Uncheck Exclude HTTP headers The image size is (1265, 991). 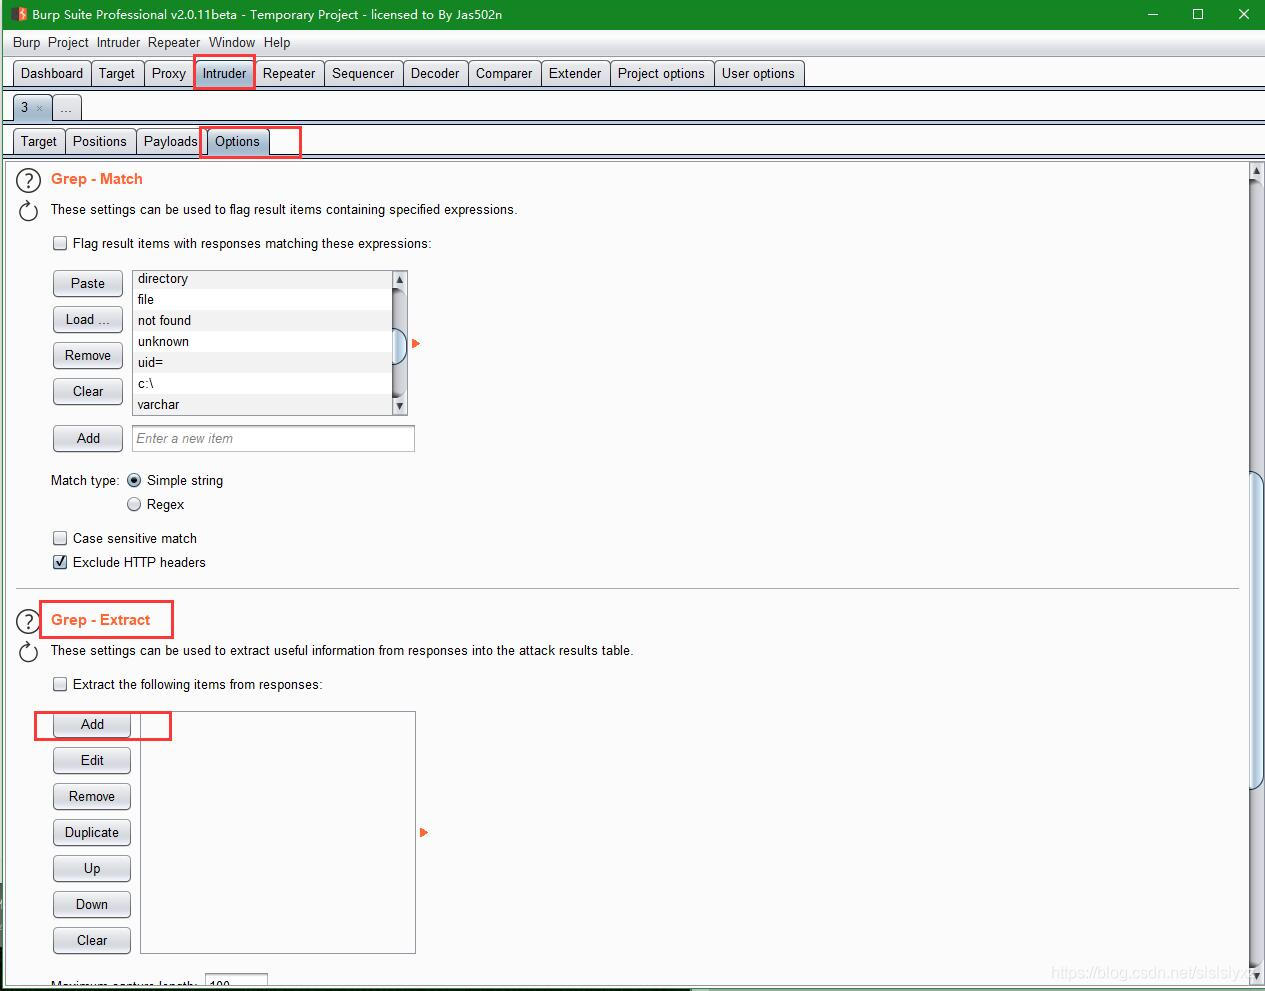pyautogui.click(x=60, y=562)
